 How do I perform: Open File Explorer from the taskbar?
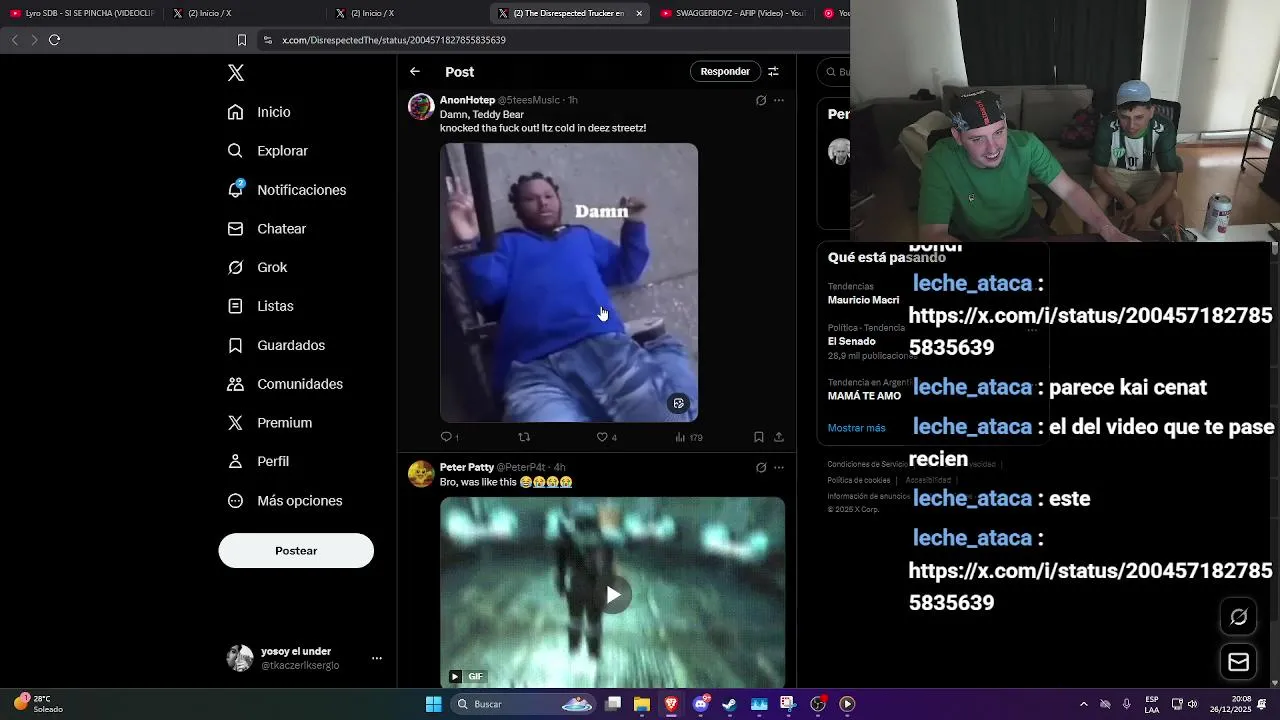coord(642,704)
